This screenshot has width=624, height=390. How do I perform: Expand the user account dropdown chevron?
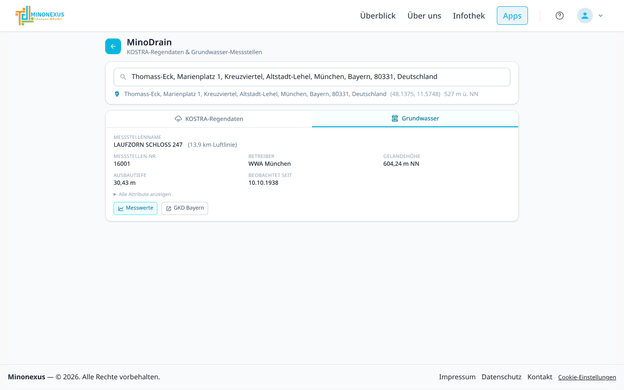coord(601,16)
